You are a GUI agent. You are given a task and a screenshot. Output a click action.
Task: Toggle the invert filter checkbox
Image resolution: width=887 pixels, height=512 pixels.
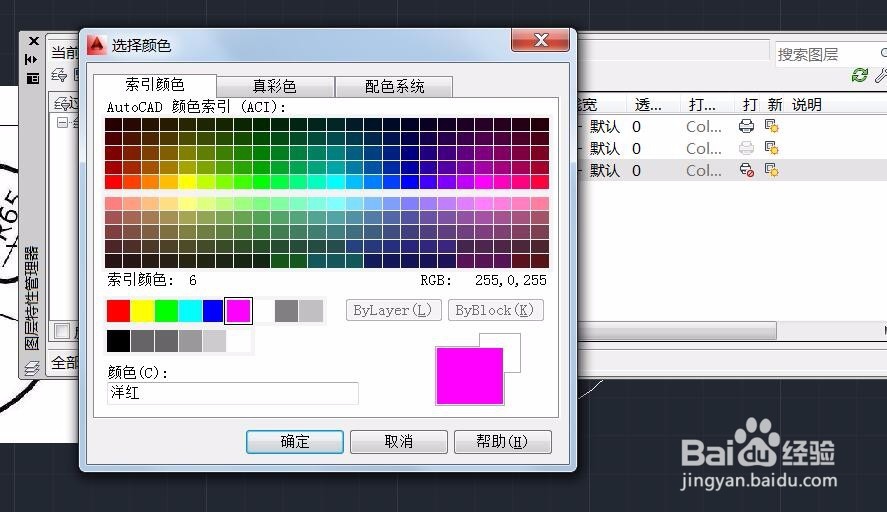62,331
